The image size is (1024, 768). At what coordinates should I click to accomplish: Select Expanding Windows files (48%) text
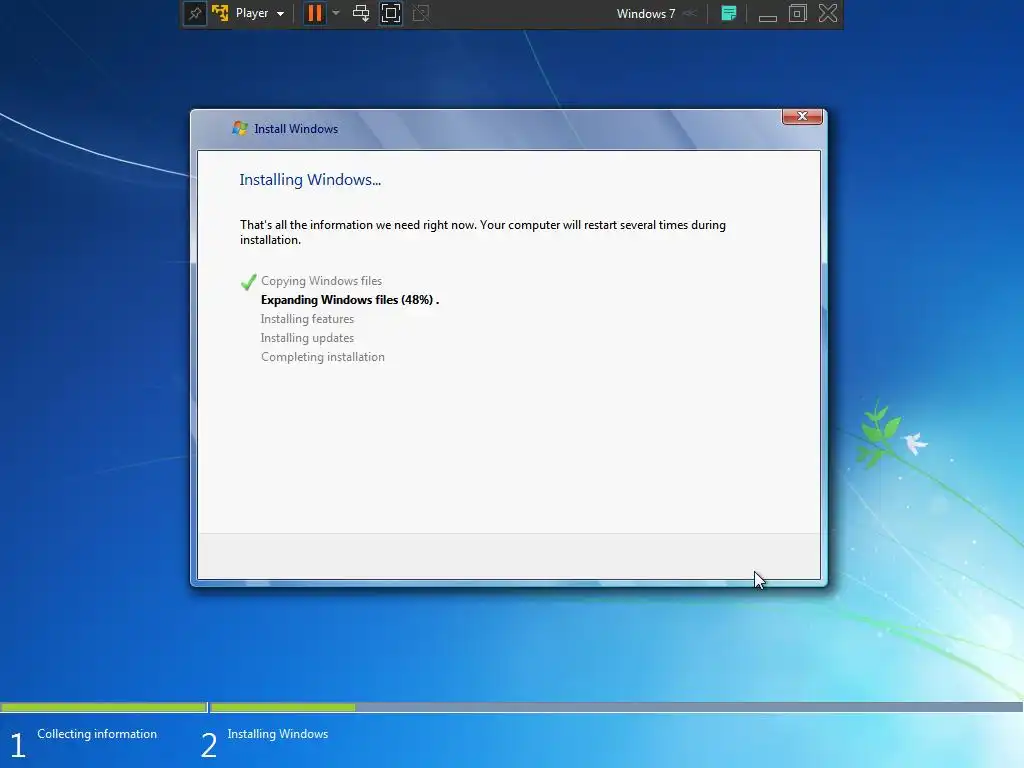pyautogui.click(x=350, y=300)
